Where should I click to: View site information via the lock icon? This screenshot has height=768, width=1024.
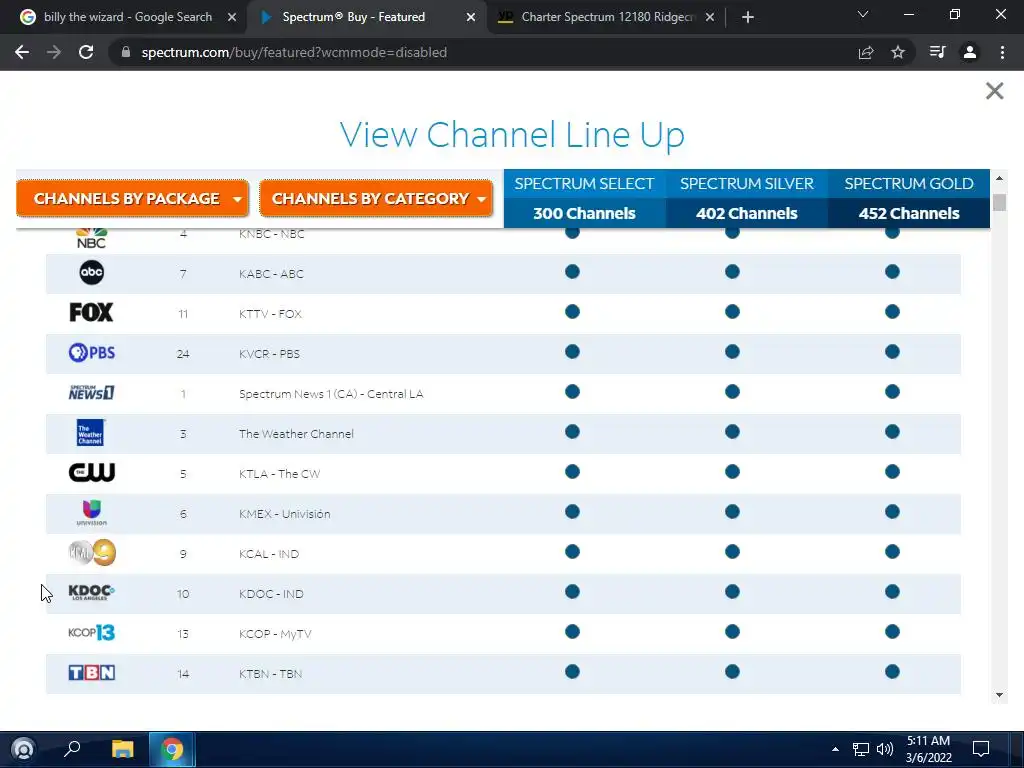point(126,52)
